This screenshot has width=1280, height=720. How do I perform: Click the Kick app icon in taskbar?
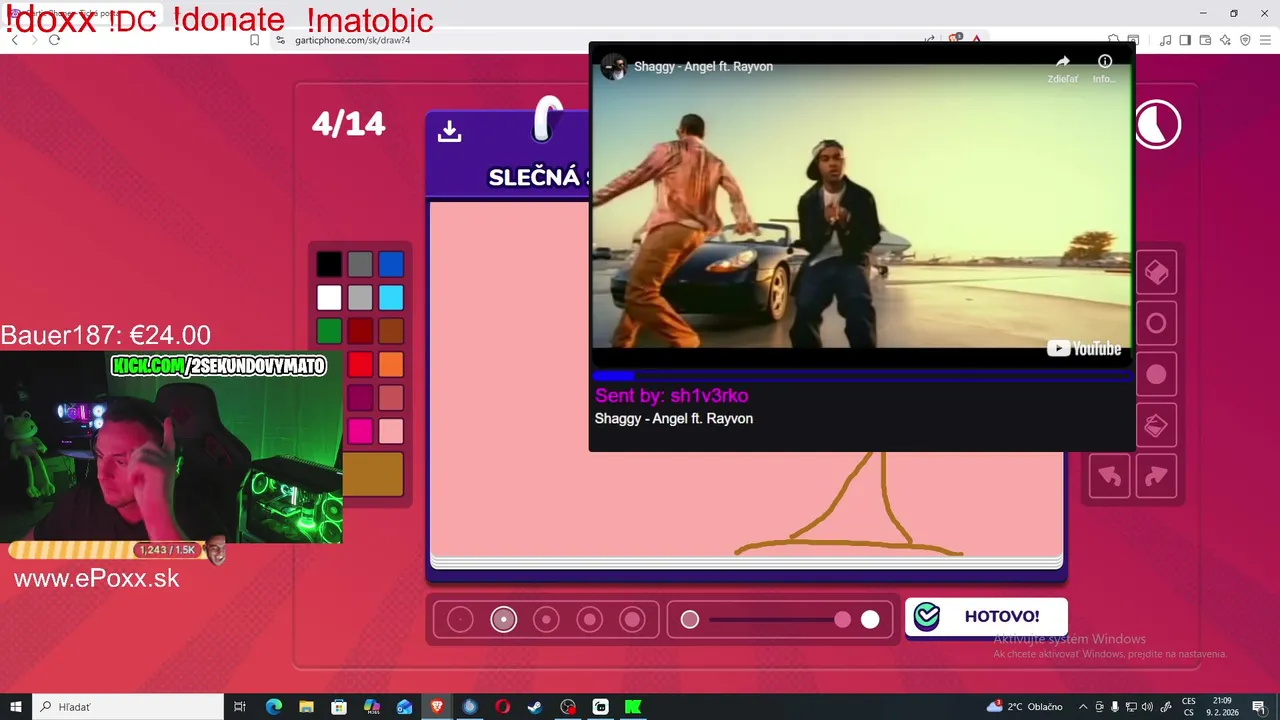(x=633, y=707)
